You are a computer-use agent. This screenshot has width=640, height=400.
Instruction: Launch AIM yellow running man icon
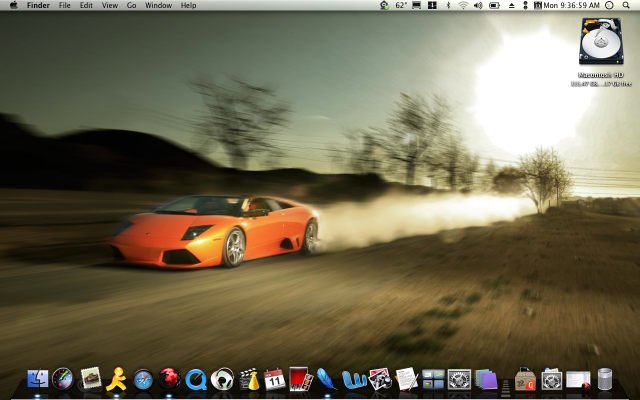coord(116,379)
